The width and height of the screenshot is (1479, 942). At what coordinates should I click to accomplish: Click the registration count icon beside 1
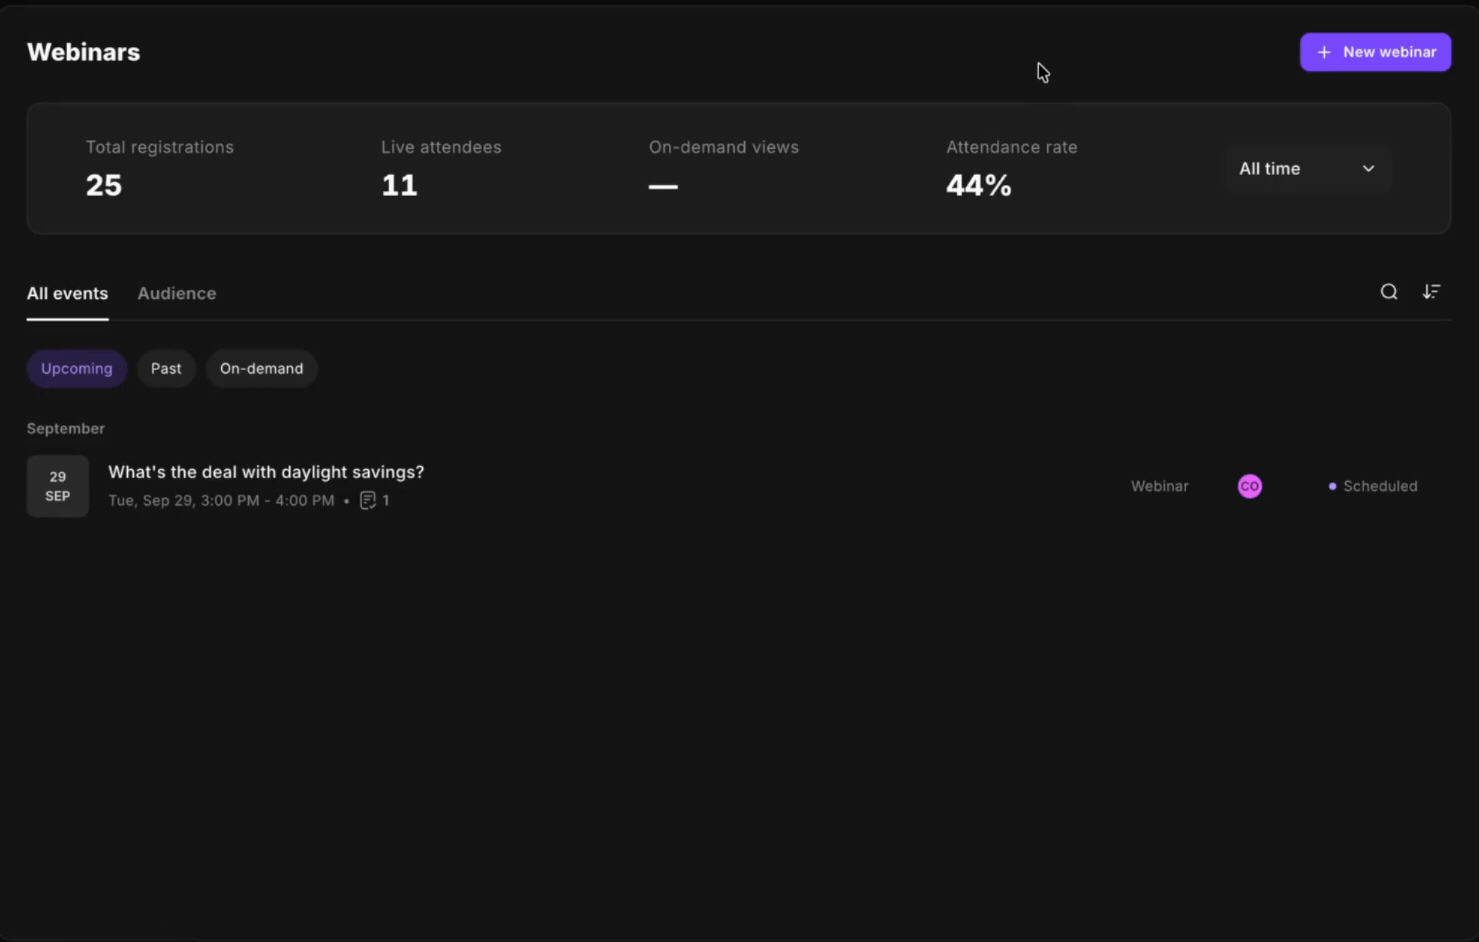pyautogui.click(x=368, y=500)
